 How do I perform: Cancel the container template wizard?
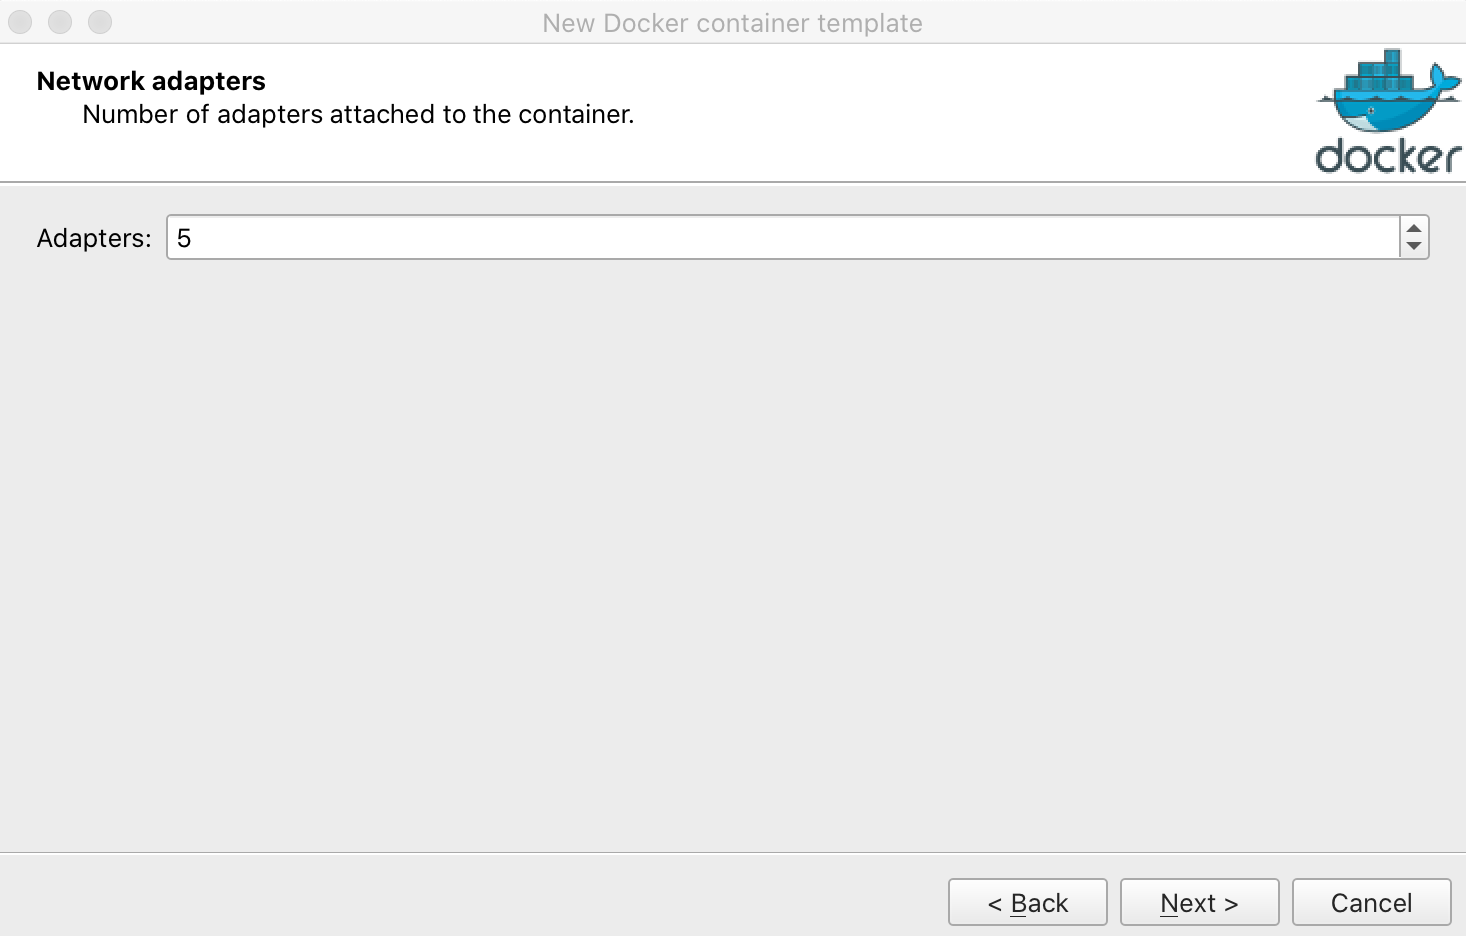coord(1371,902)
